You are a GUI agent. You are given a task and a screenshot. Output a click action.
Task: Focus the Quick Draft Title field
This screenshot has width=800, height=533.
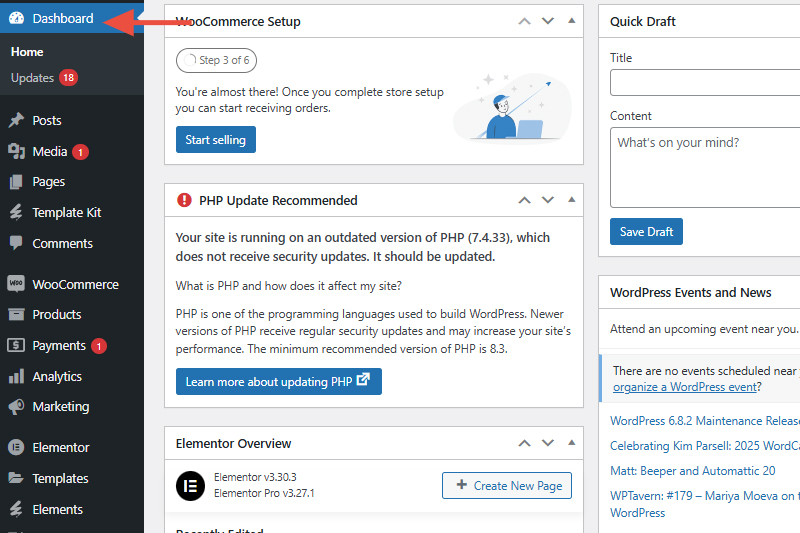705,83
